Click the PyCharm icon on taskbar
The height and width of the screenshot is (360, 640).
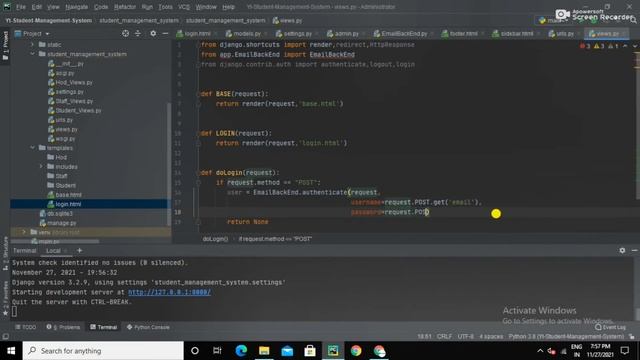[x=333, y=351]
